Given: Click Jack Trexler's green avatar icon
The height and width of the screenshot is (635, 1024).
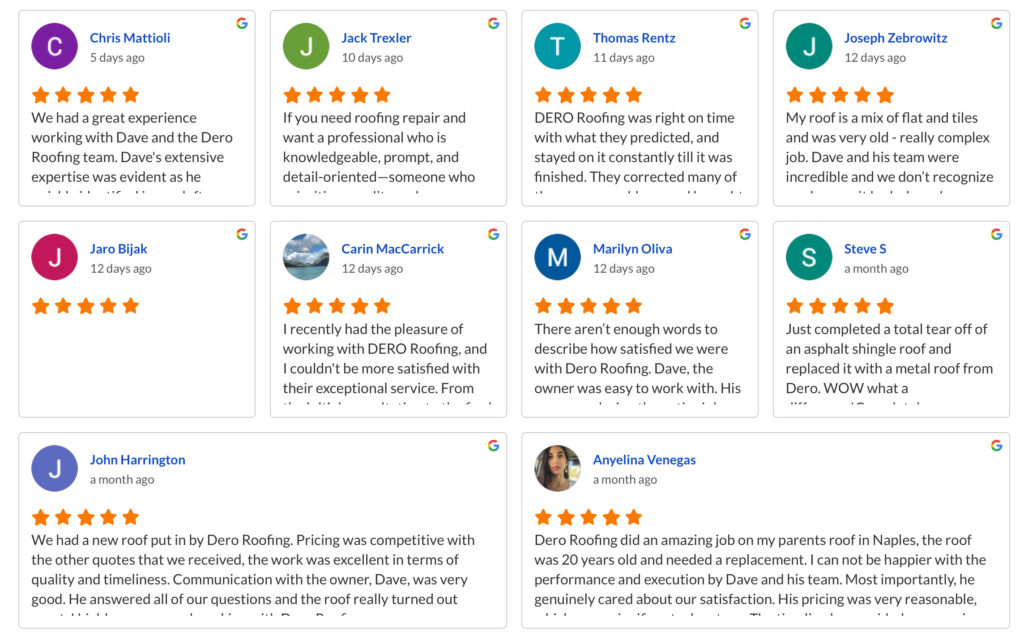Looking at the screenshot, I should pyautogui.click(x=306, y=46).
